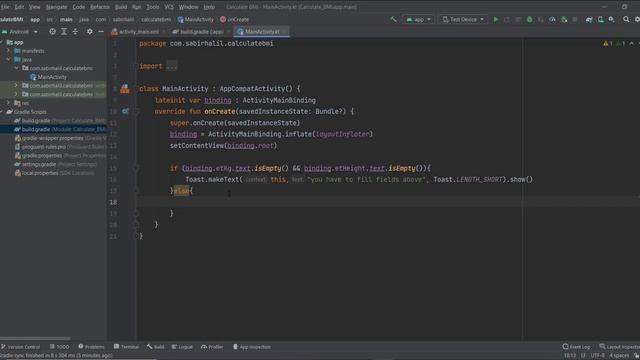Jump to the previous highlighted error arrow
Viewport: 640px width, 360px height.
tap(631, 43)
